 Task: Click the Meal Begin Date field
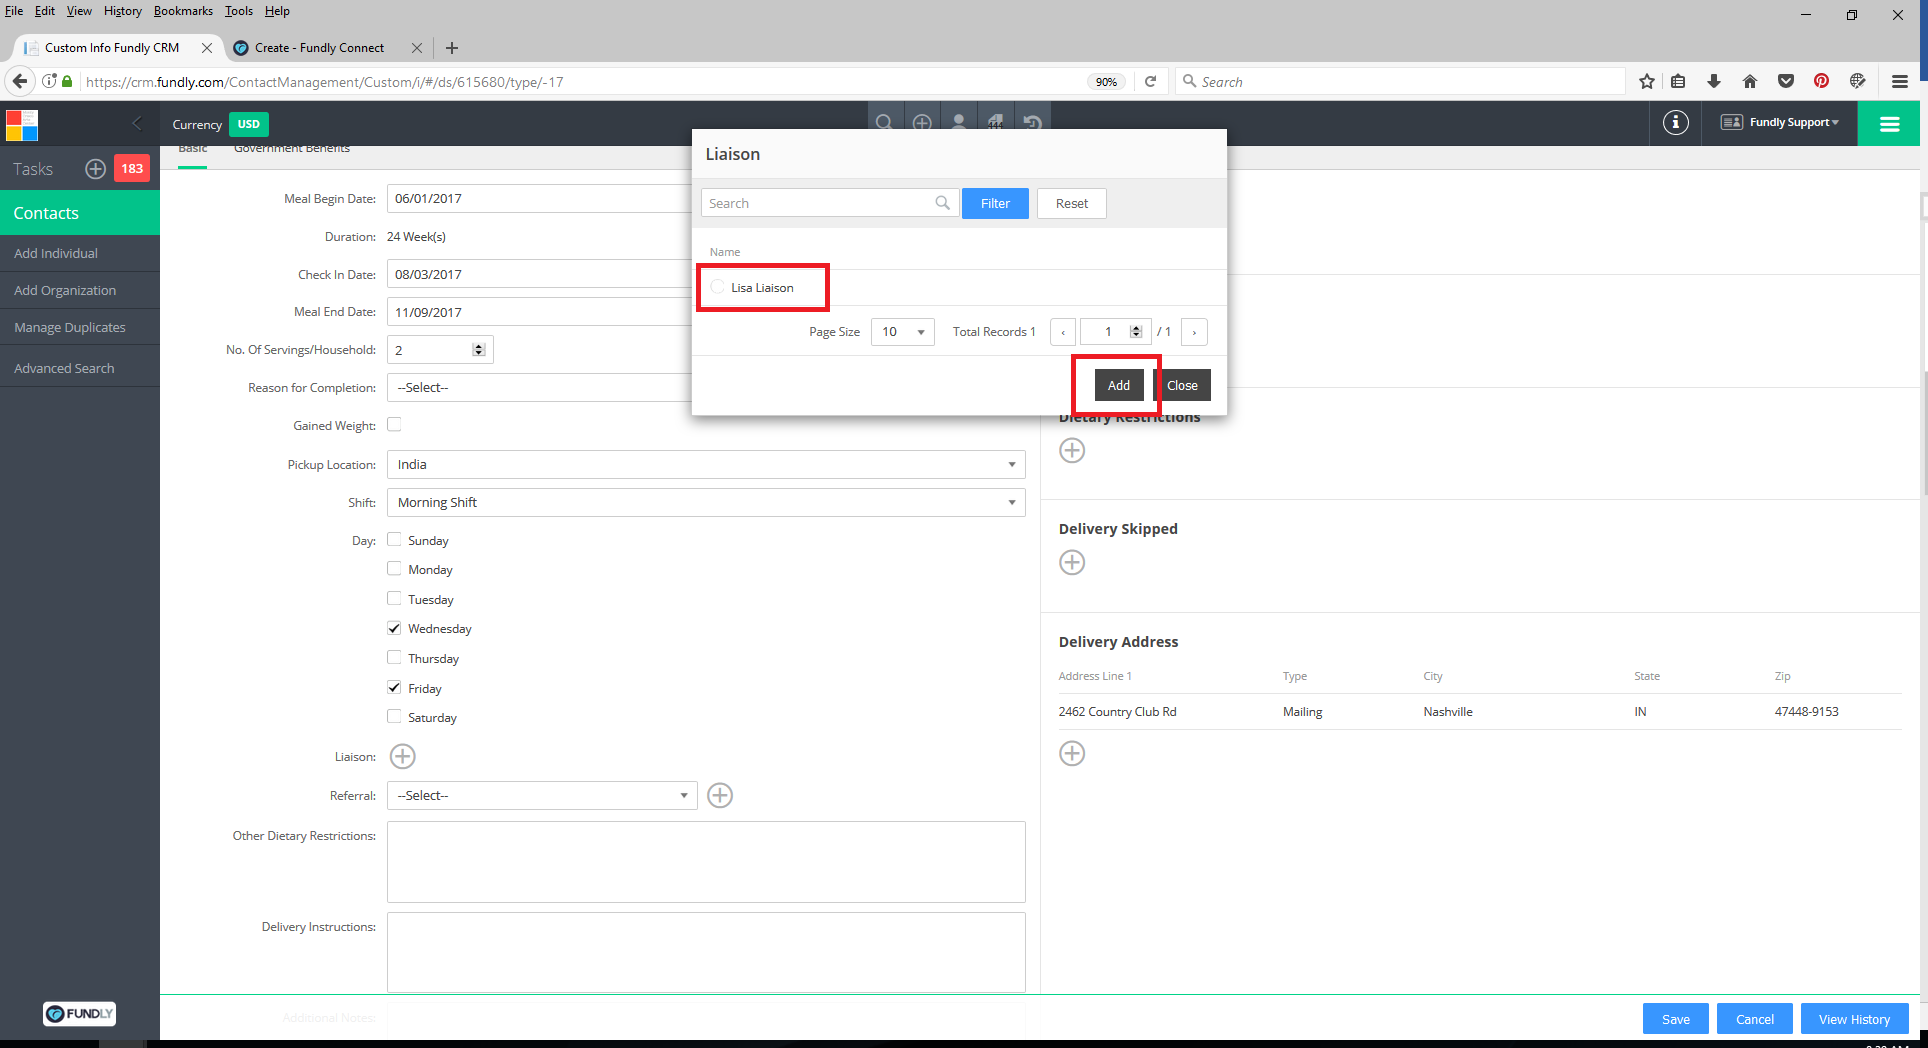click(540, 199)
